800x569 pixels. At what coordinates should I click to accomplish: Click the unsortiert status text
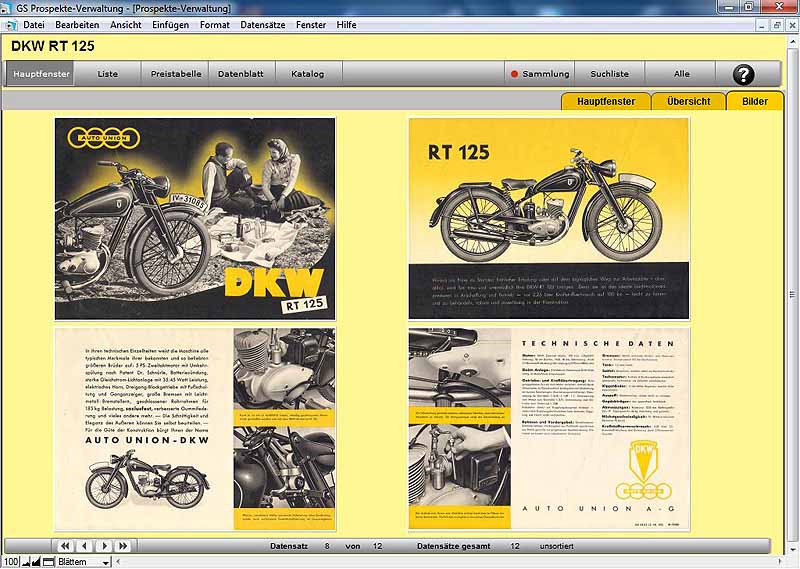coord(557,546)
